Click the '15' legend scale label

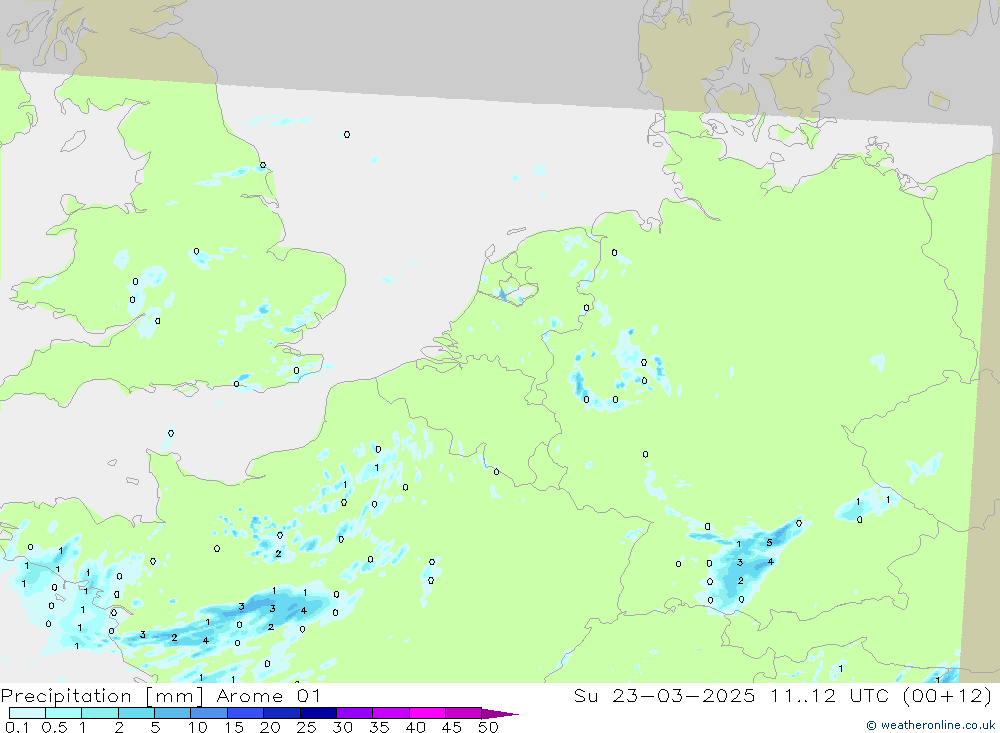tap(233, 727)
